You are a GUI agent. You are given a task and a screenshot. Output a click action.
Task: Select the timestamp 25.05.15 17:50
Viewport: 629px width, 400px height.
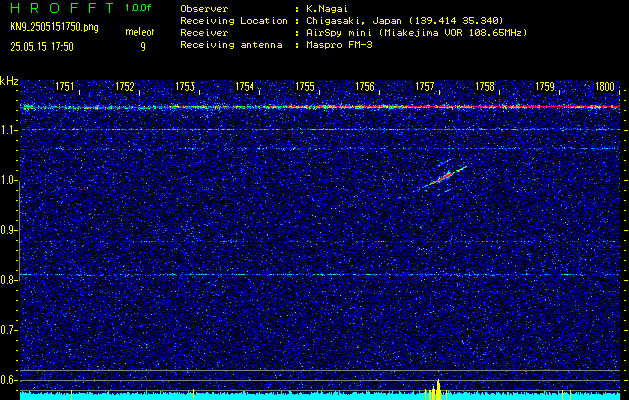pos(42,47)
